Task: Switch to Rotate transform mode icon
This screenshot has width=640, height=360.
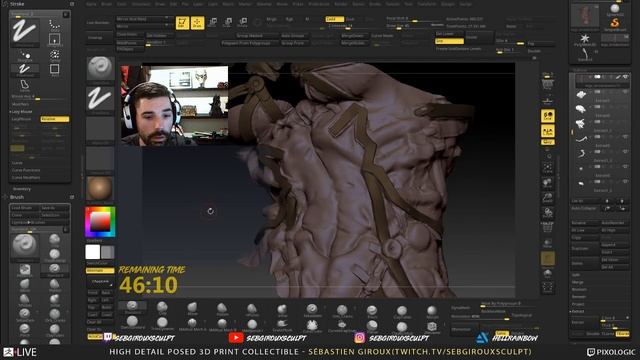Action: point(242,22)
